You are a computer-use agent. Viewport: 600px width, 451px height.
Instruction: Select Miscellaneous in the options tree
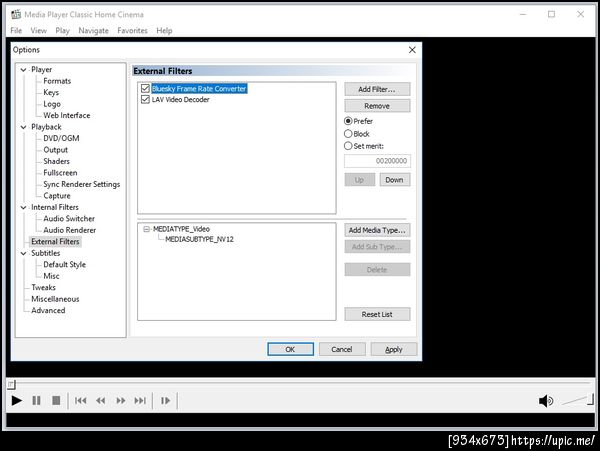(55, 299)
